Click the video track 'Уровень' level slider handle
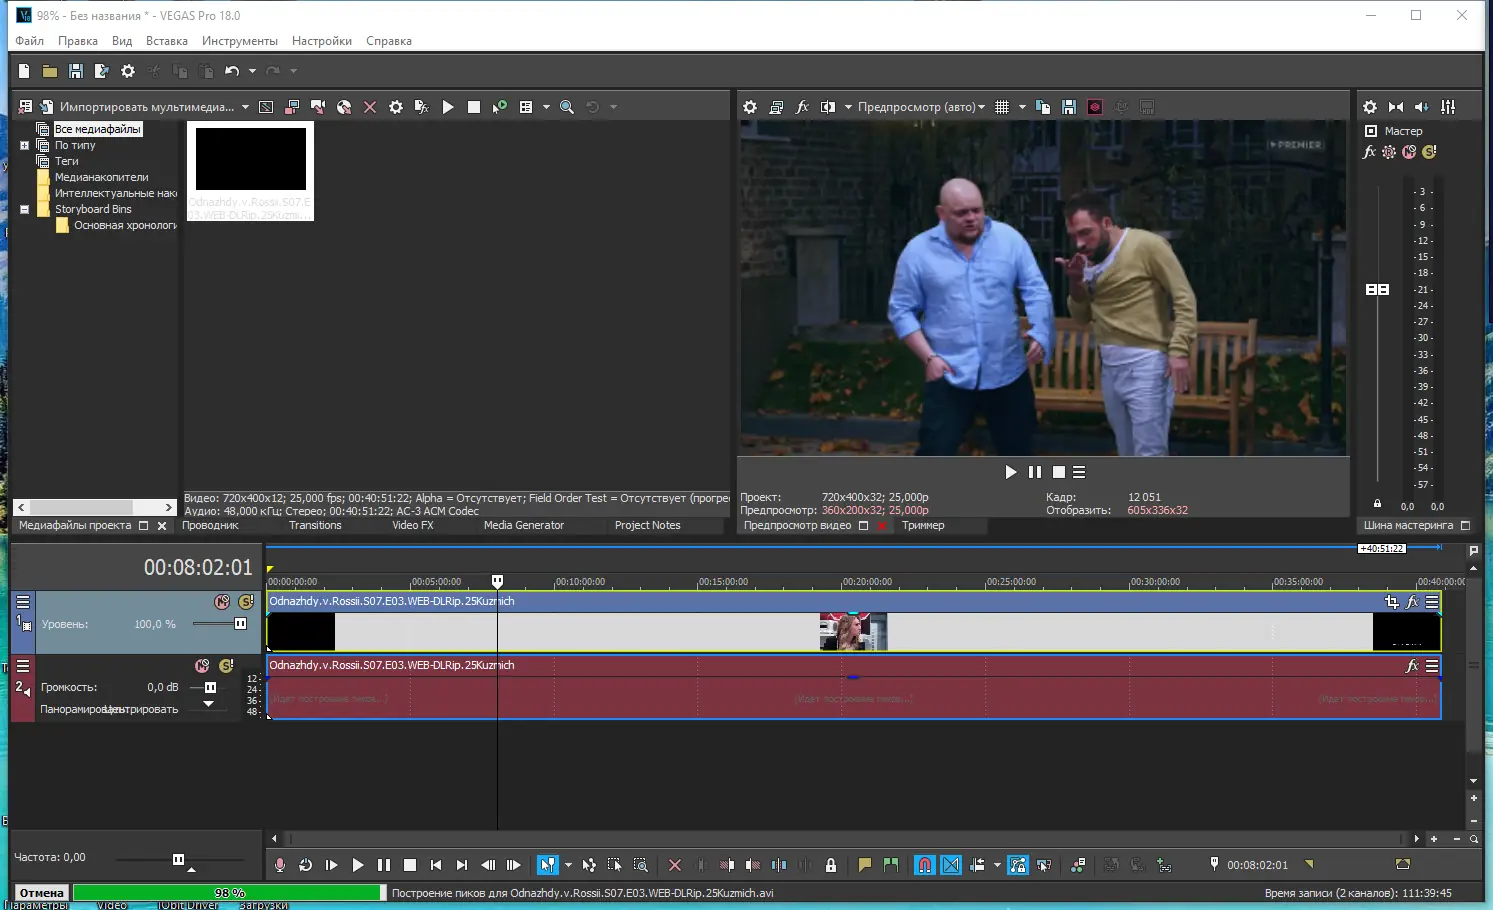This screenshot has width=1493, height=910. click(x=240, y=624)
